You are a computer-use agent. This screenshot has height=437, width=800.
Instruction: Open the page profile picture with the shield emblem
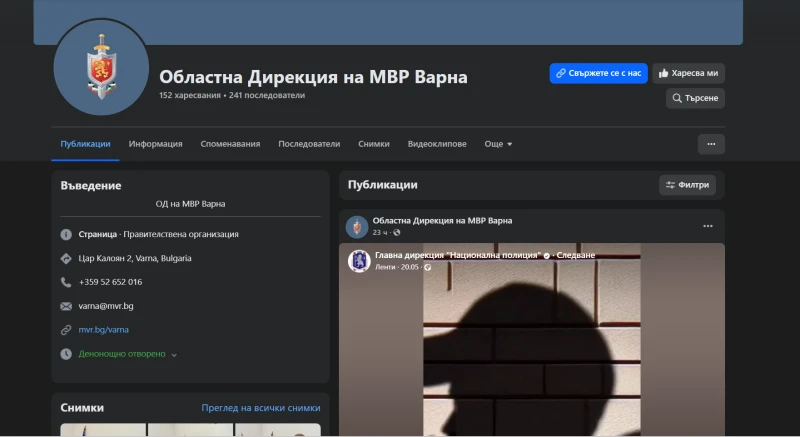pos(101,67)
